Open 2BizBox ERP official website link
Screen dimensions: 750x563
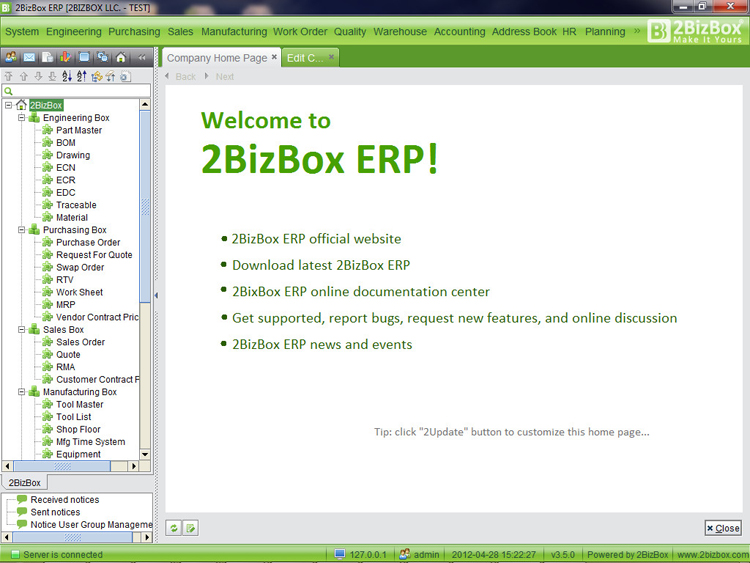coord(316,239)
